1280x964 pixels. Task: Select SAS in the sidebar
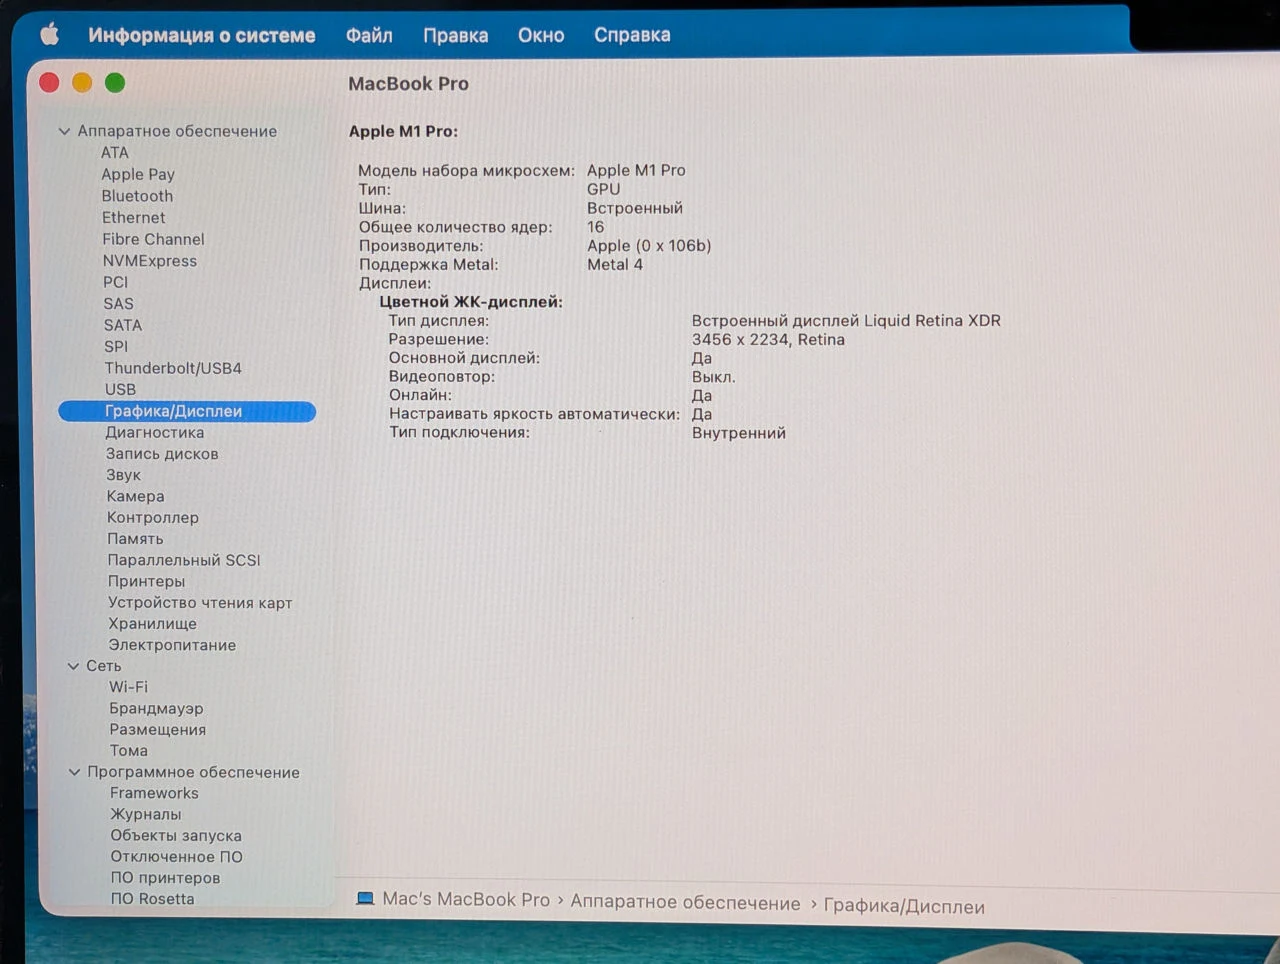click(x=118, y=304)
